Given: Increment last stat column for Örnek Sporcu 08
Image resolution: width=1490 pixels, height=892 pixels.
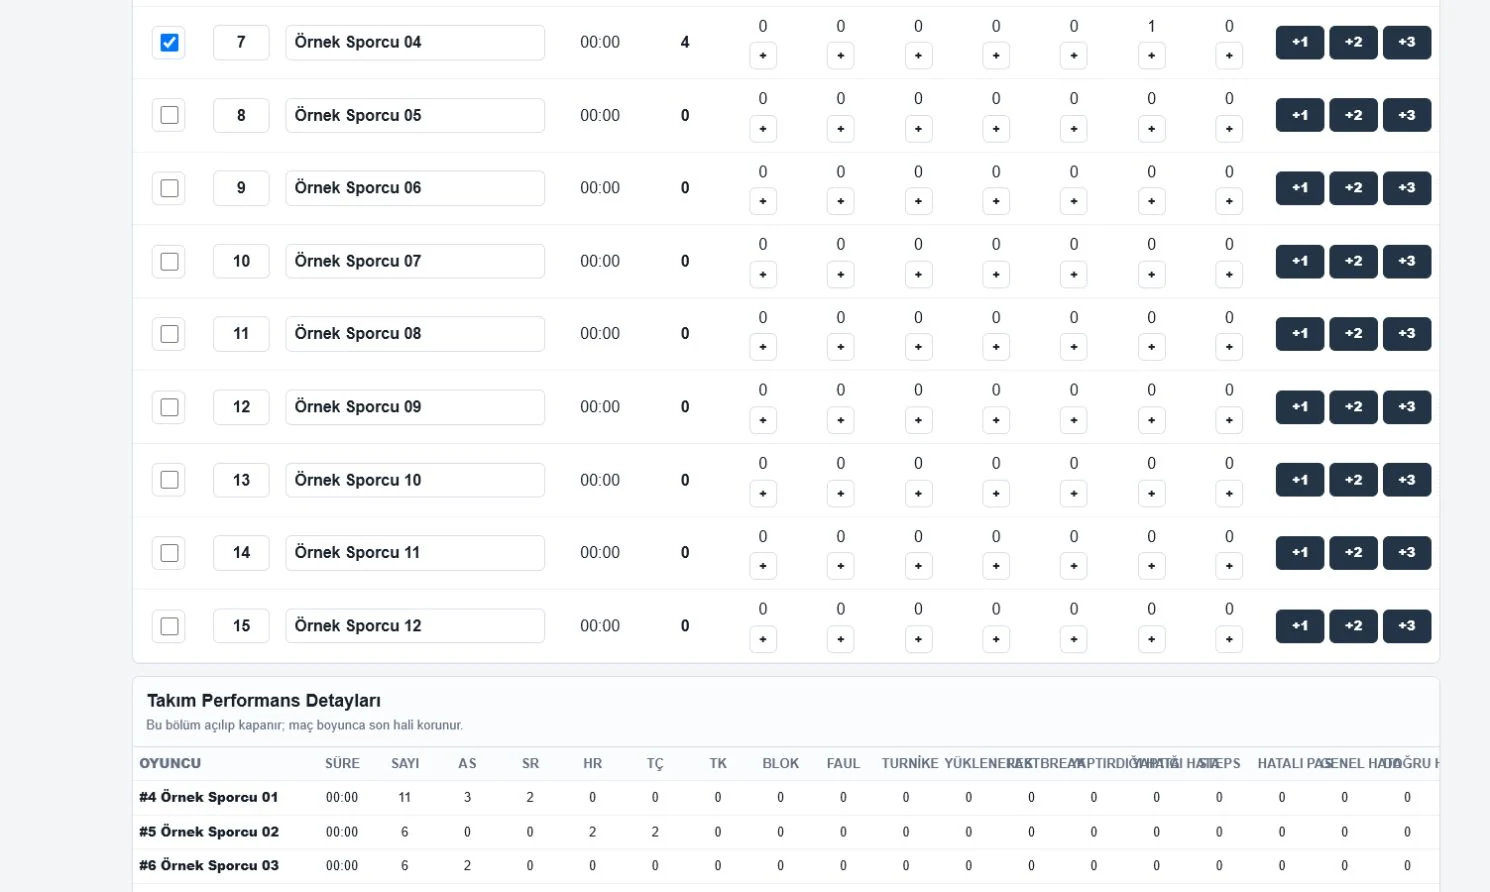Looking at the screenshot, I should tap(1229, 347).
